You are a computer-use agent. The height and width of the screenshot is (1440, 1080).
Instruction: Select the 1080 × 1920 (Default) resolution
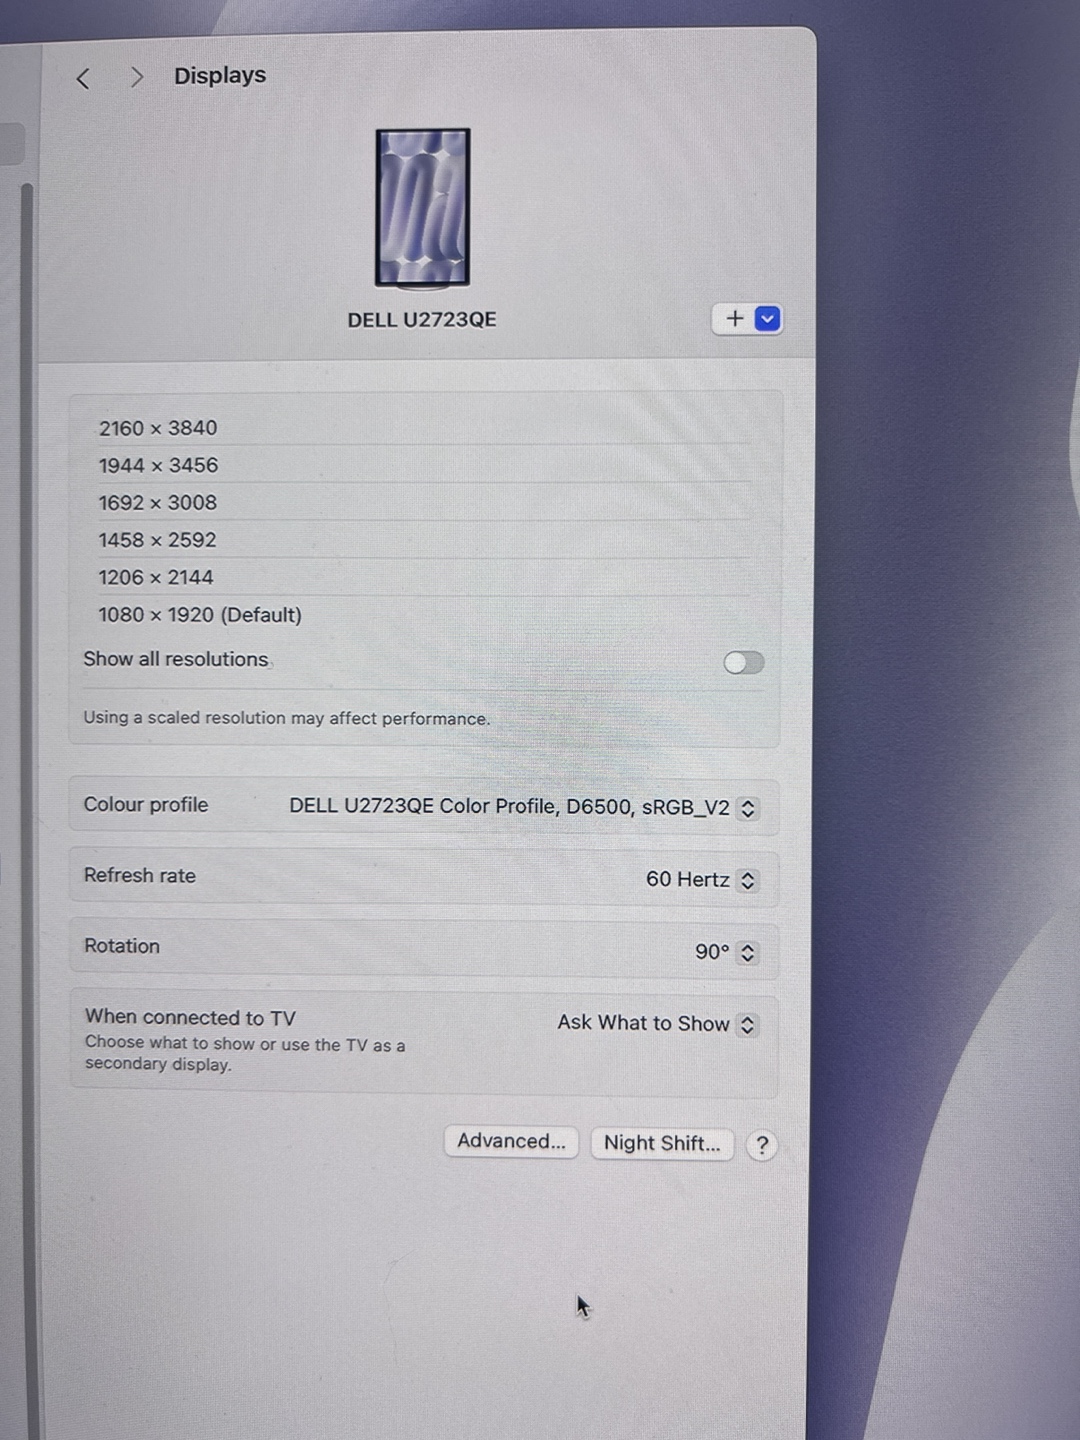424,614
